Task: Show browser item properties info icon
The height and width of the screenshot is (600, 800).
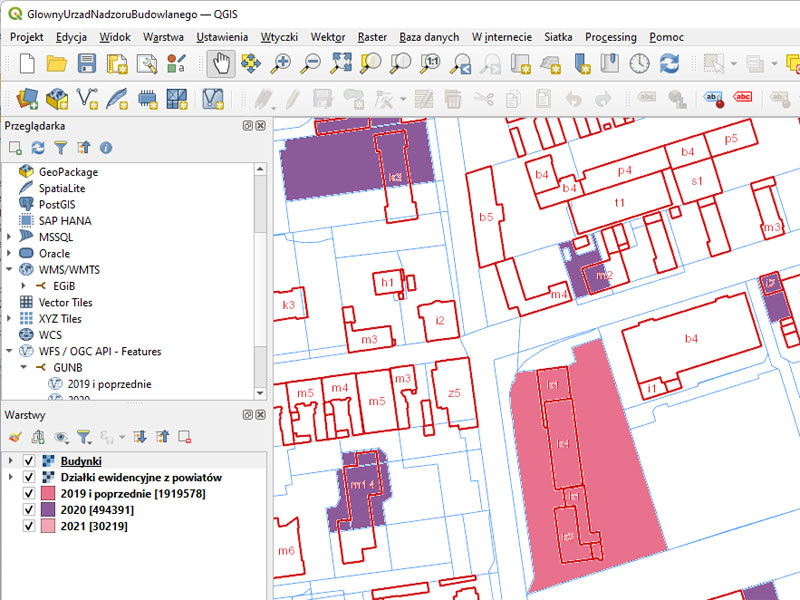Action: pyautogui.click(x=106, y=148)
